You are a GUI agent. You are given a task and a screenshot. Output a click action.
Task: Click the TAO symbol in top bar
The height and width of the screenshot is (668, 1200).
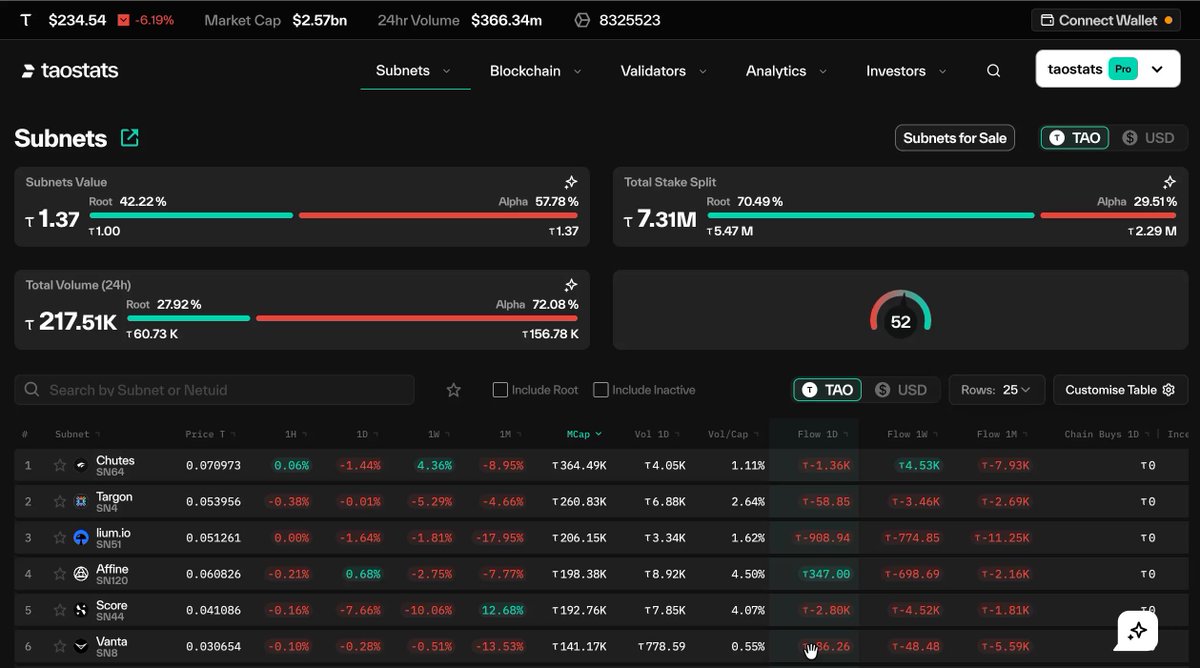point(26,20)
